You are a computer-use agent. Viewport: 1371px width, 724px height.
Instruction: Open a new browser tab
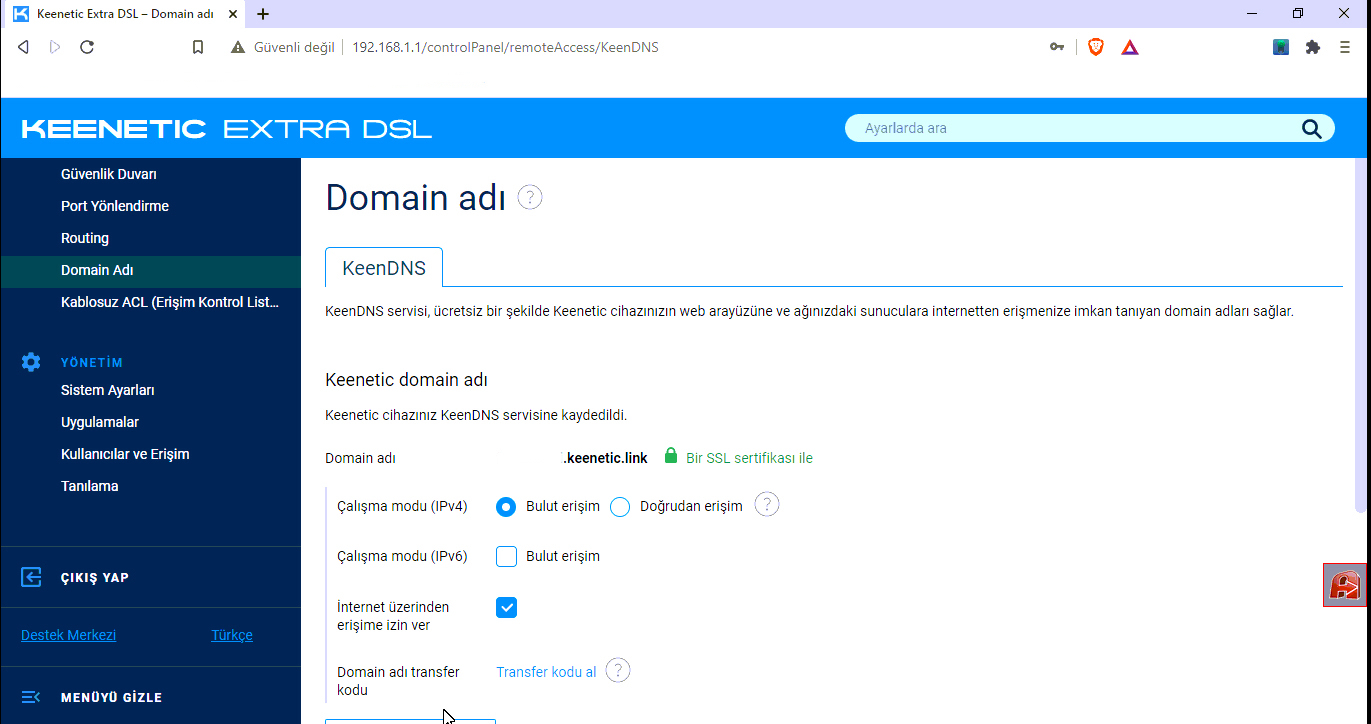pyautogui.click(x=263, y=14)
